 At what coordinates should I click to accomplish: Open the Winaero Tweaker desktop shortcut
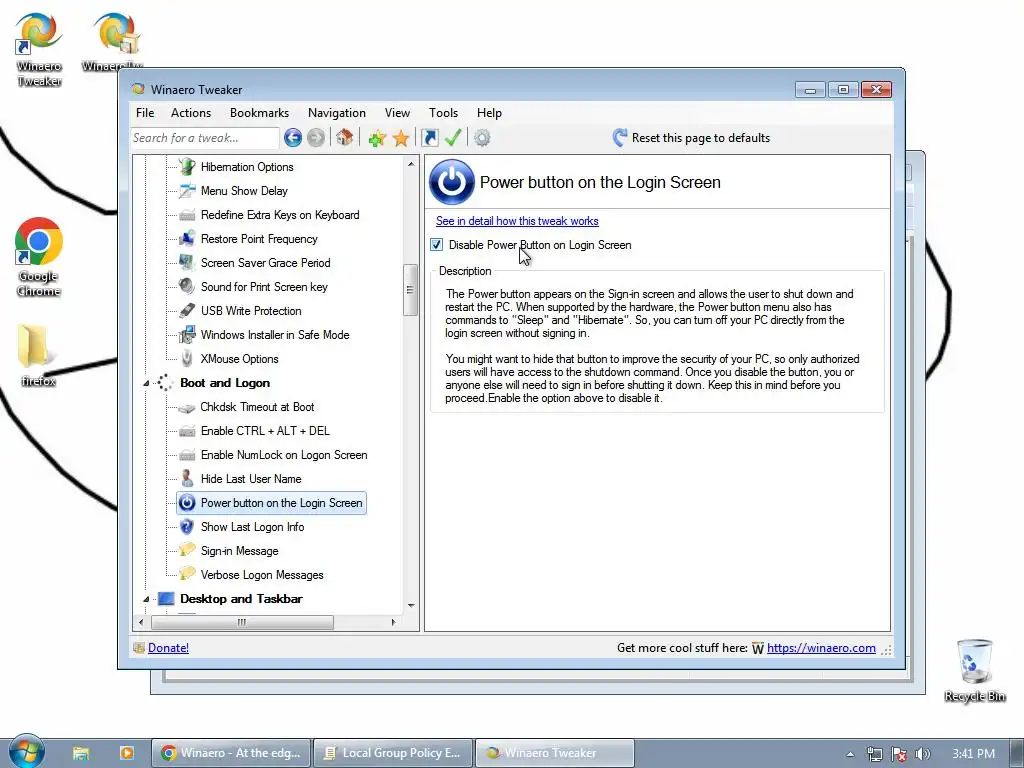[39, 49]
